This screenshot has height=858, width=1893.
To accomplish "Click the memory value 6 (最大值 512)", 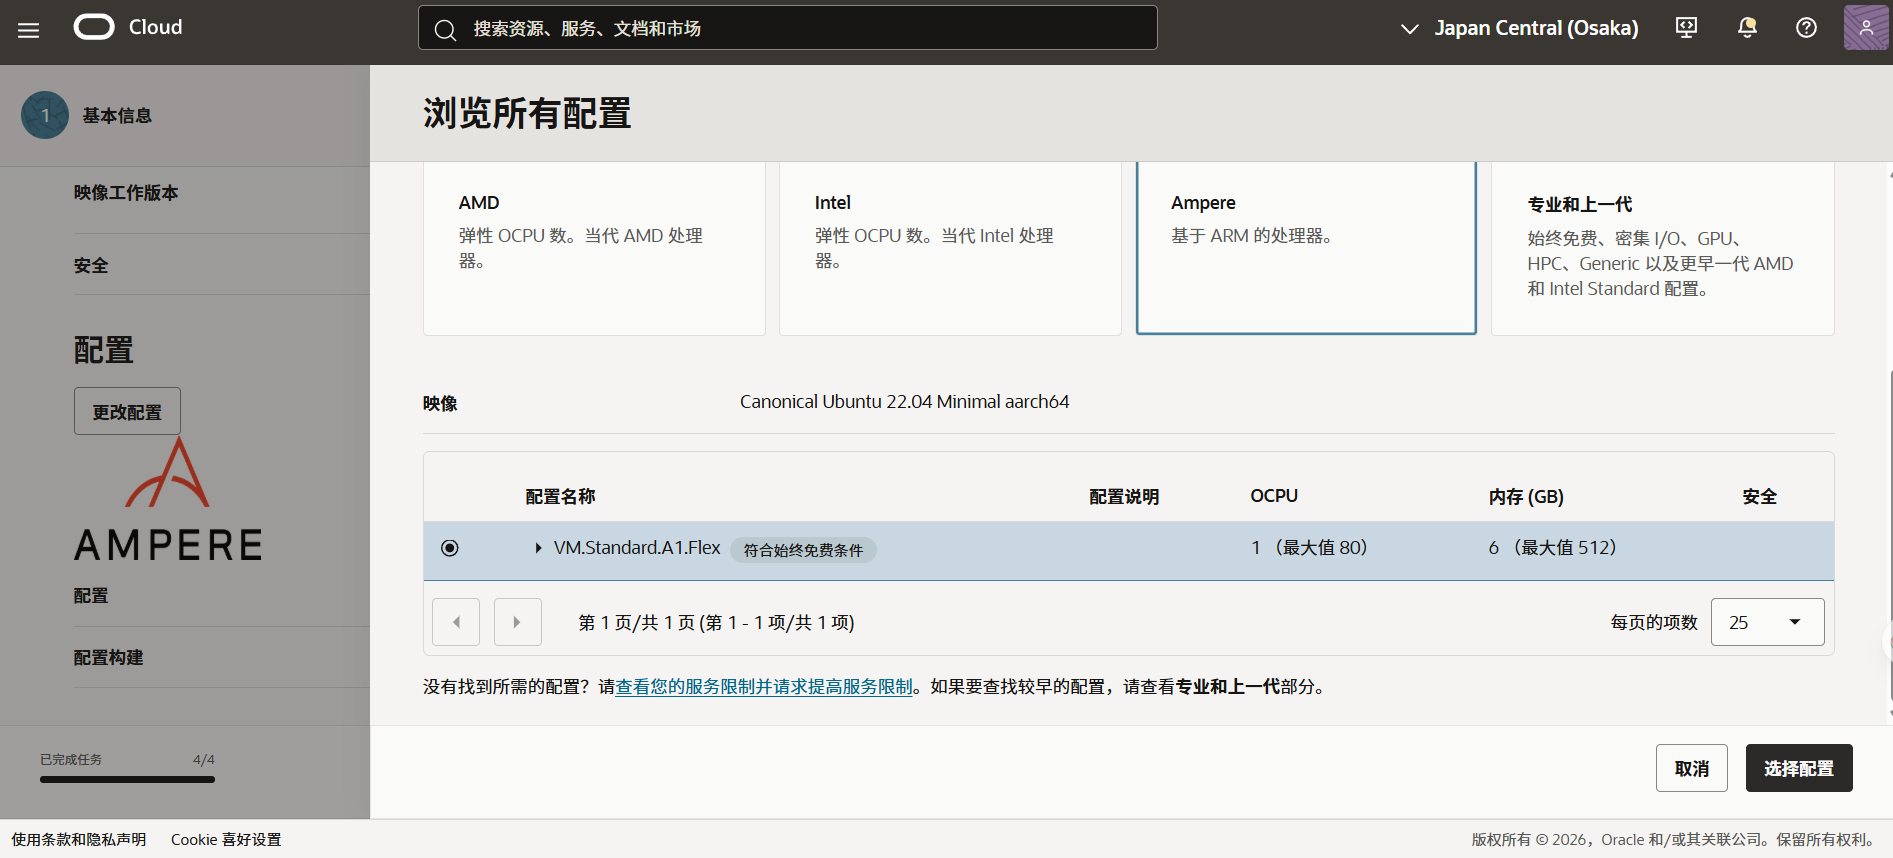I will [1553, 548].
